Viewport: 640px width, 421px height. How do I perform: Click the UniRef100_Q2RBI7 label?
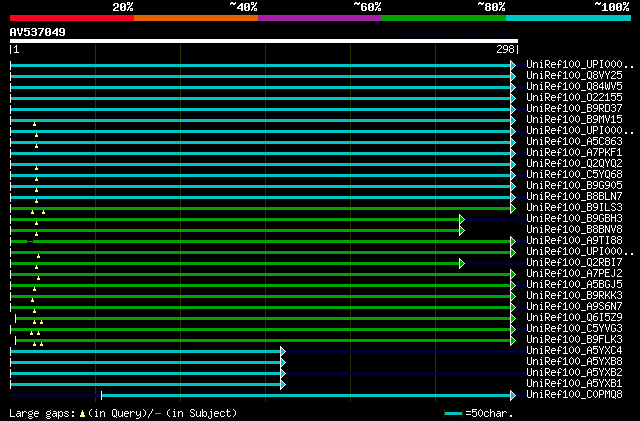point(574,263)
